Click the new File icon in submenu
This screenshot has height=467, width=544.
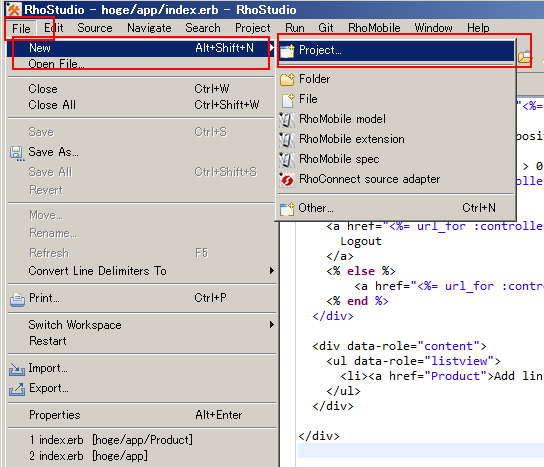(x=287, y=100)
